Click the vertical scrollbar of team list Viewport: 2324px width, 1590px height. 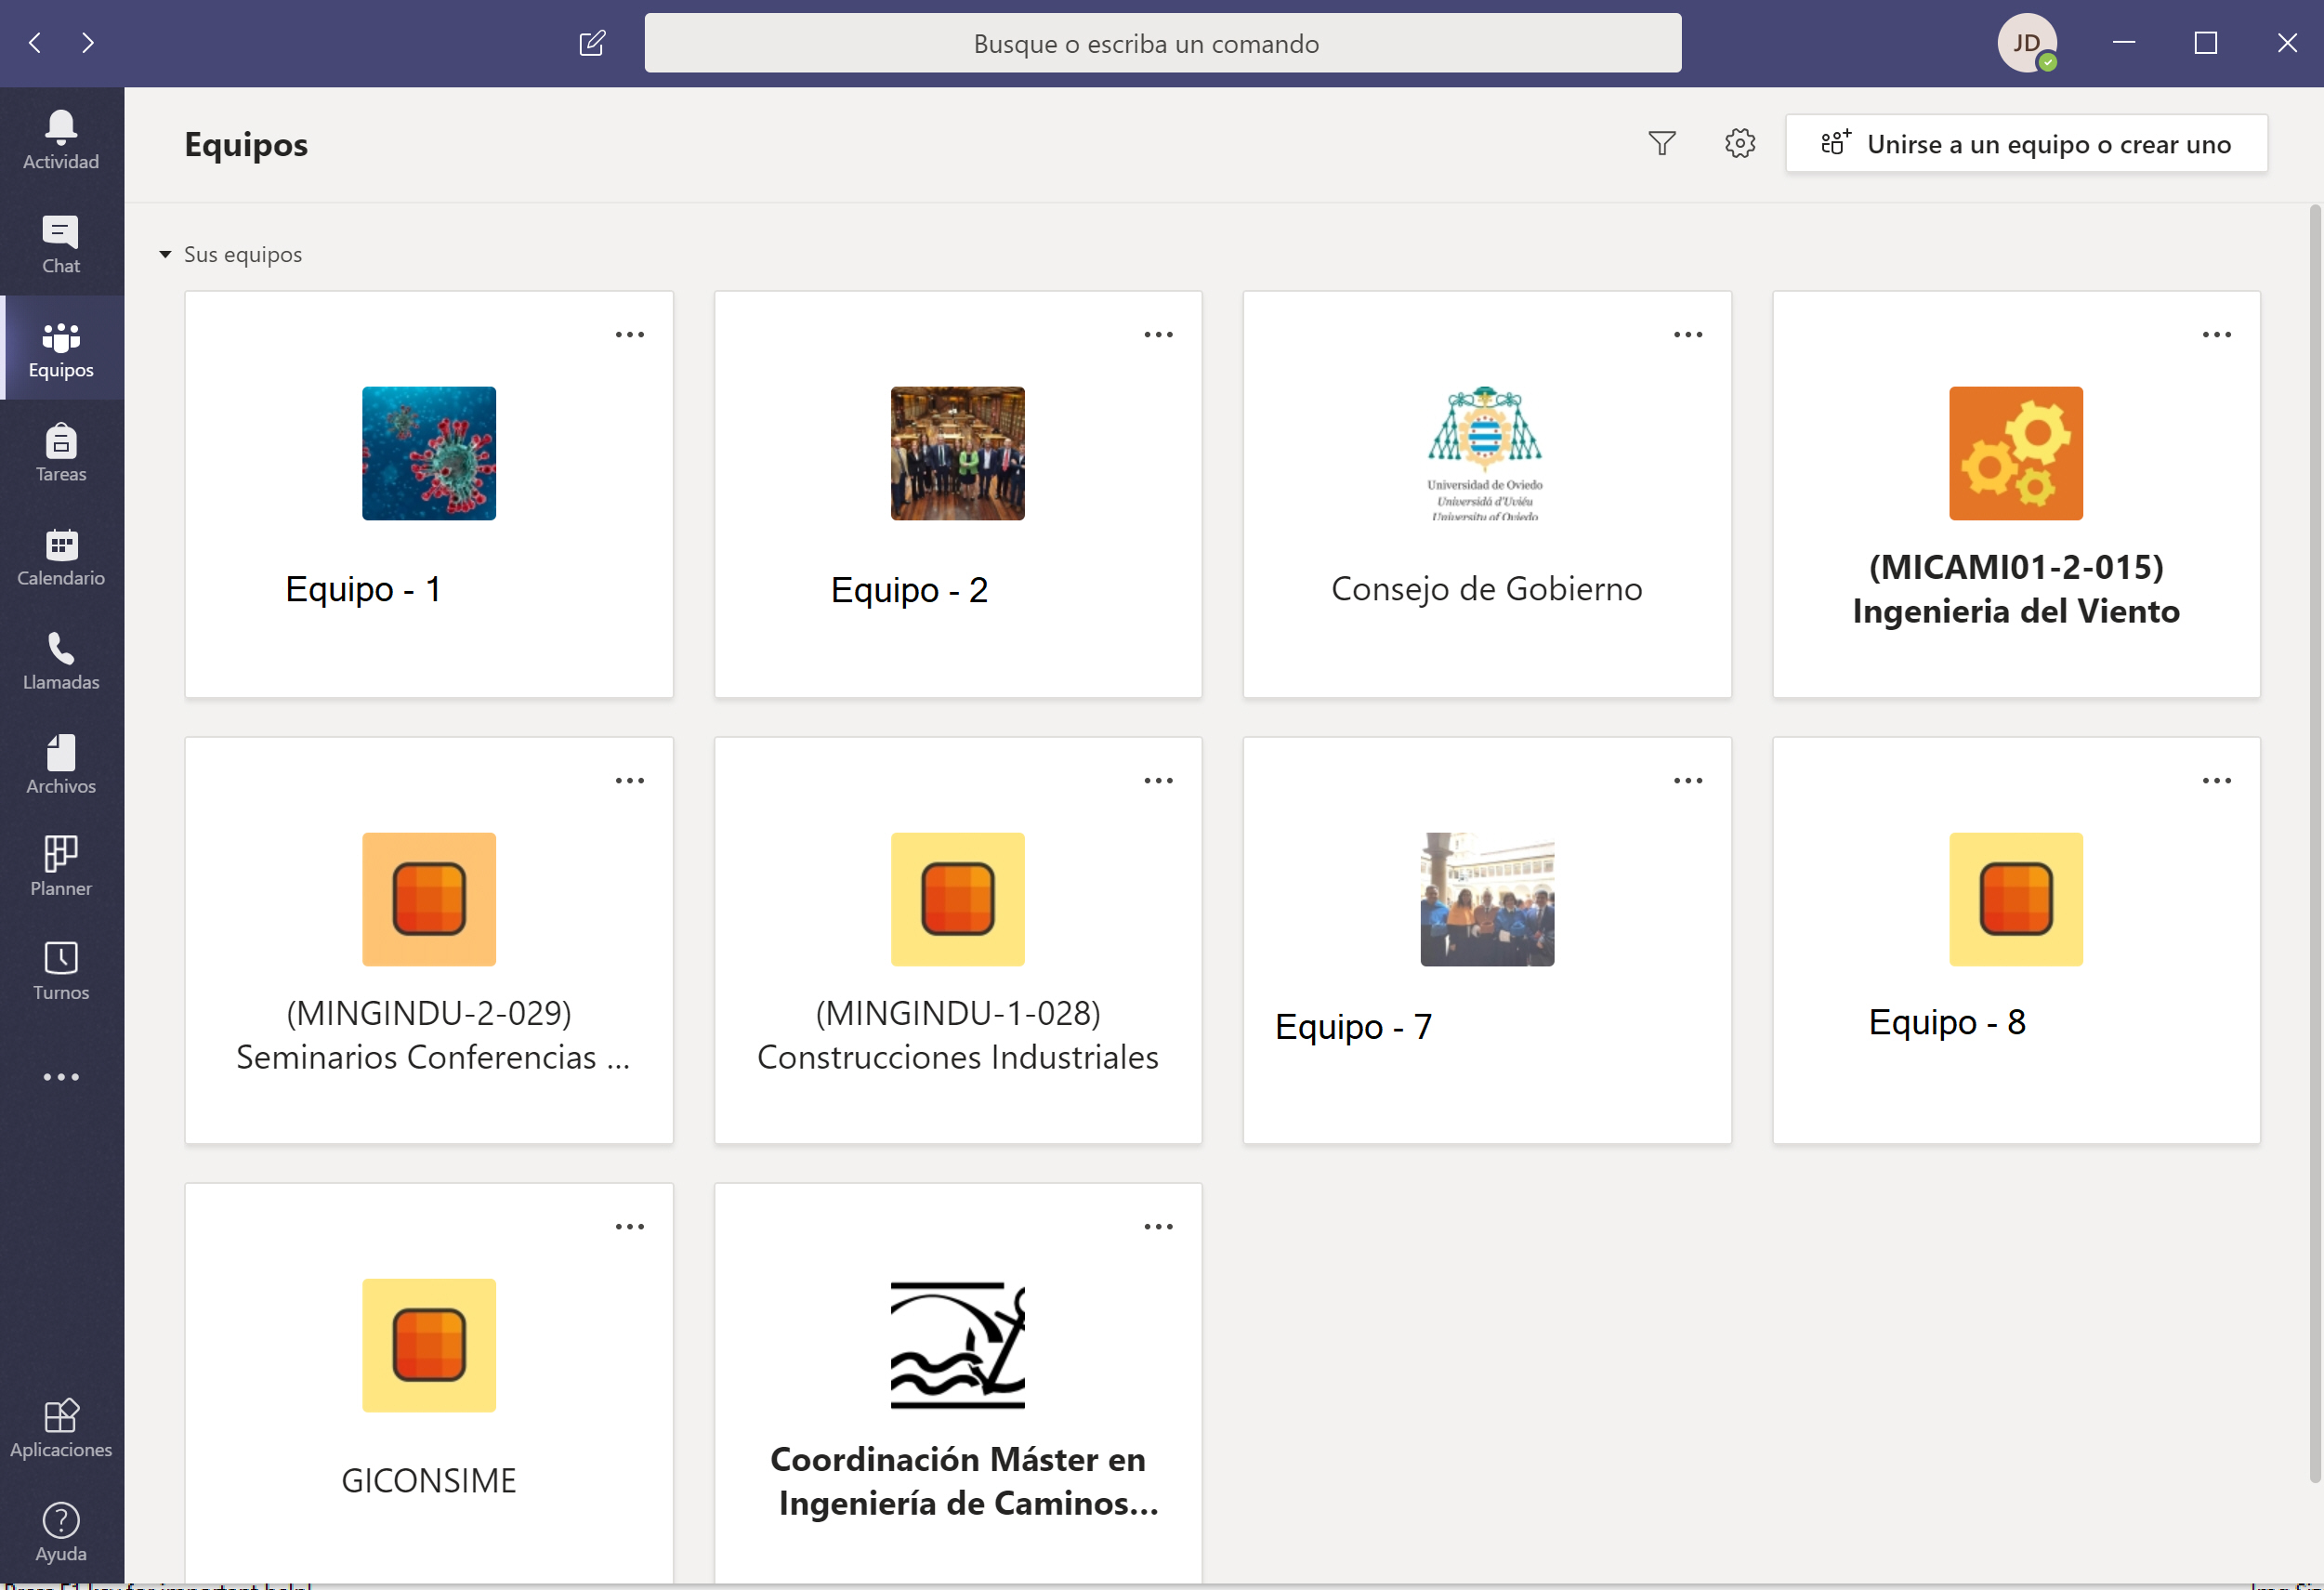click(x=2314, y=846)
